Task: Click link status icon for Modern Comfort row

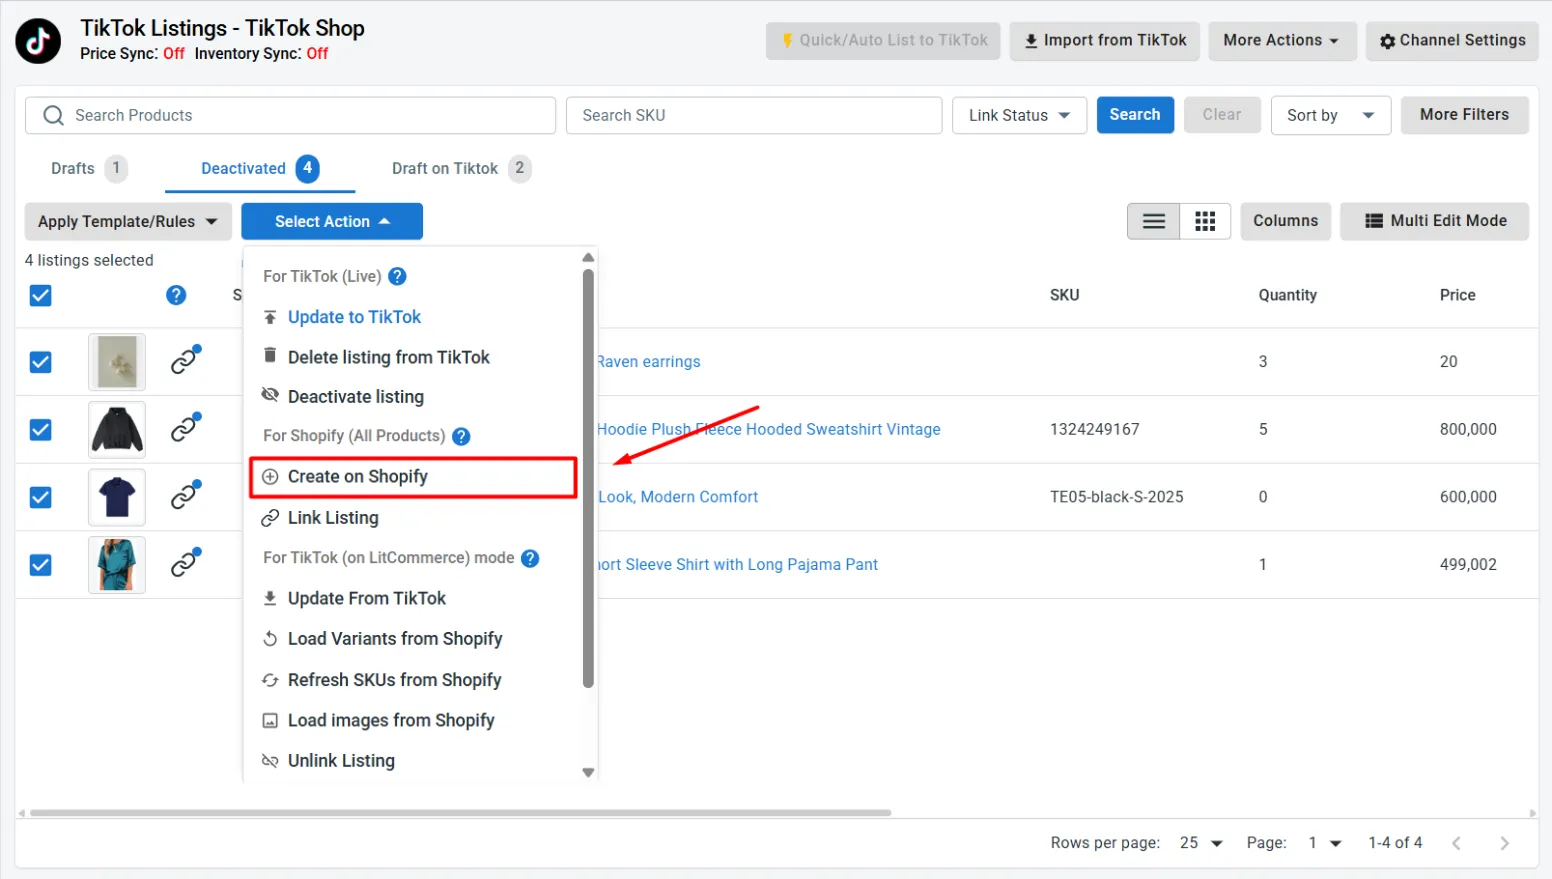Action: click(x=185, y=495)
